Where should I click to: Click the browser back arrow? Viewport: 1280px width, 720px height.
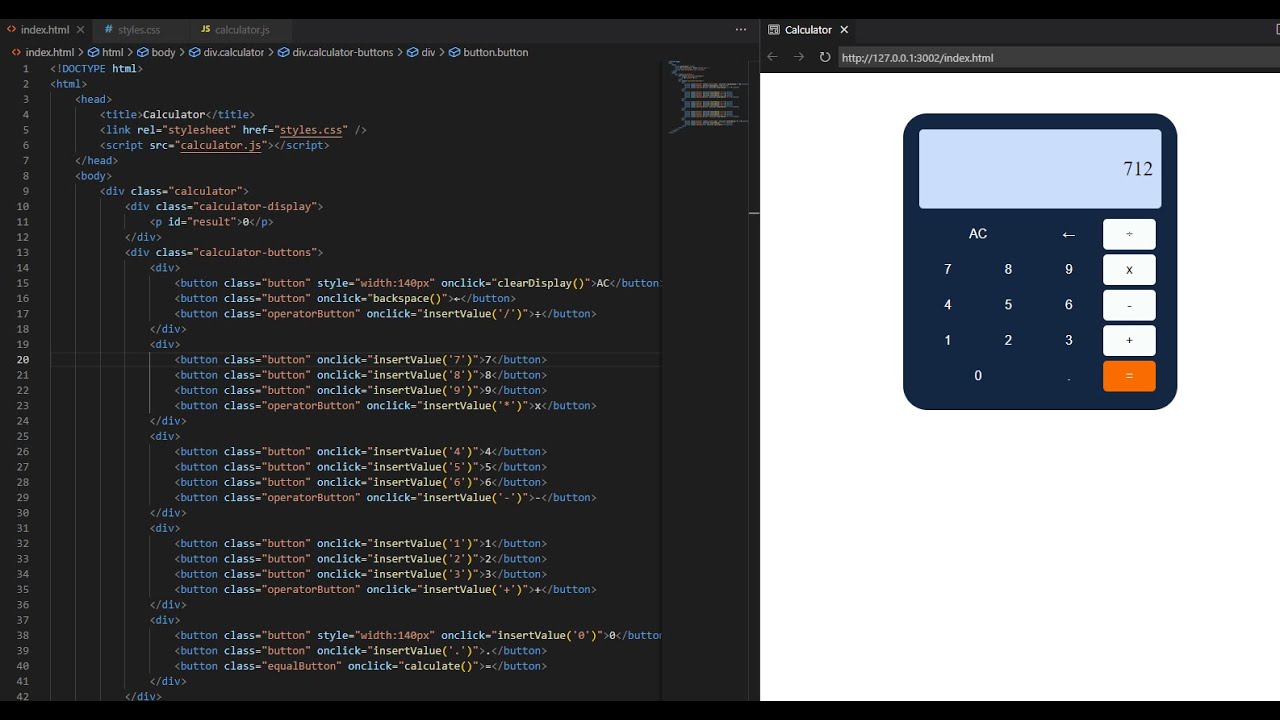tap(772, 57)
